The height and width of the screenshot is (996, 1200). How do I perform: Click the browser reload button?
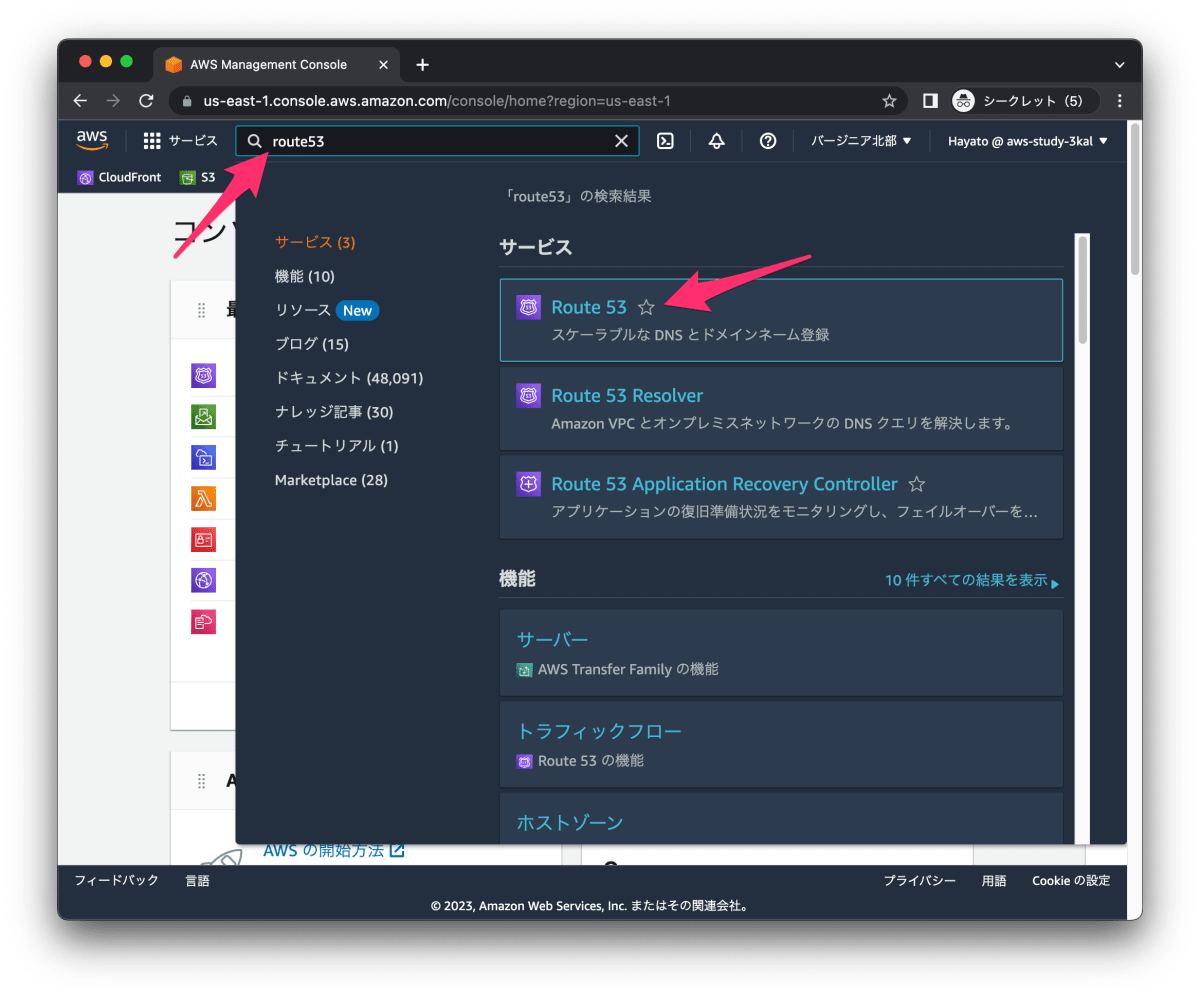pyautogui.click(x=146, y=101)
